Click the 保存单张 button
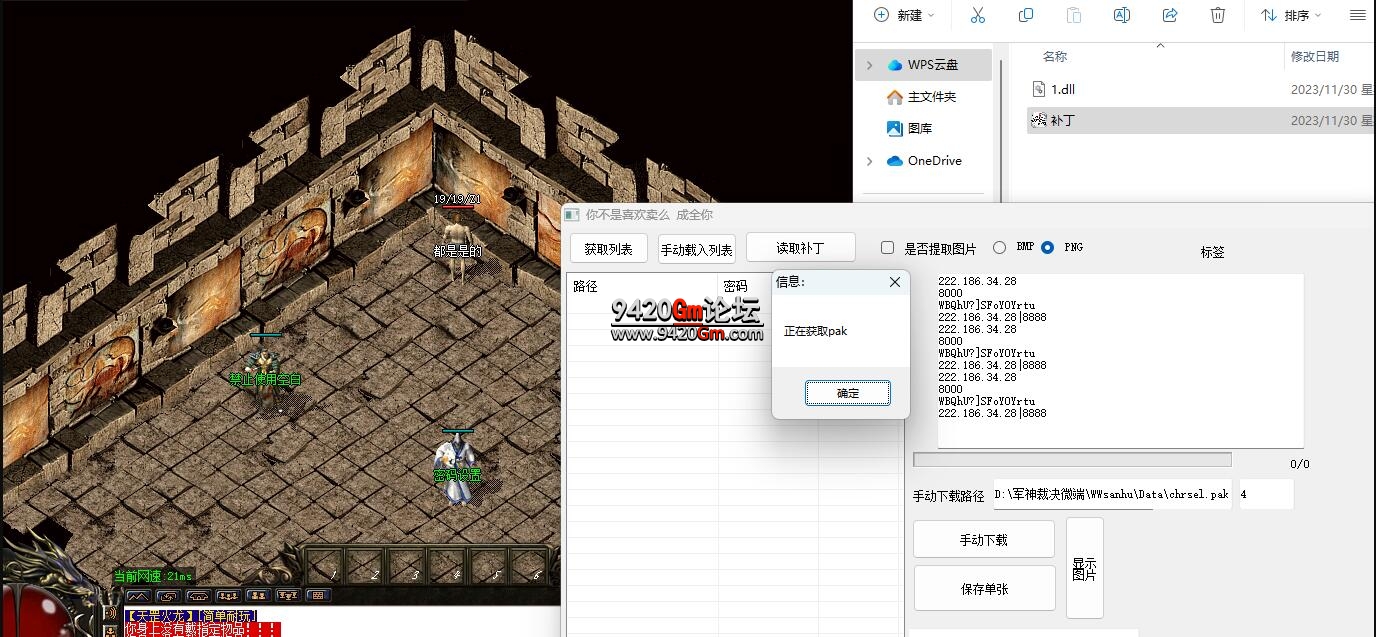This screenshot has width=1376, height=637. coord(985,588)
